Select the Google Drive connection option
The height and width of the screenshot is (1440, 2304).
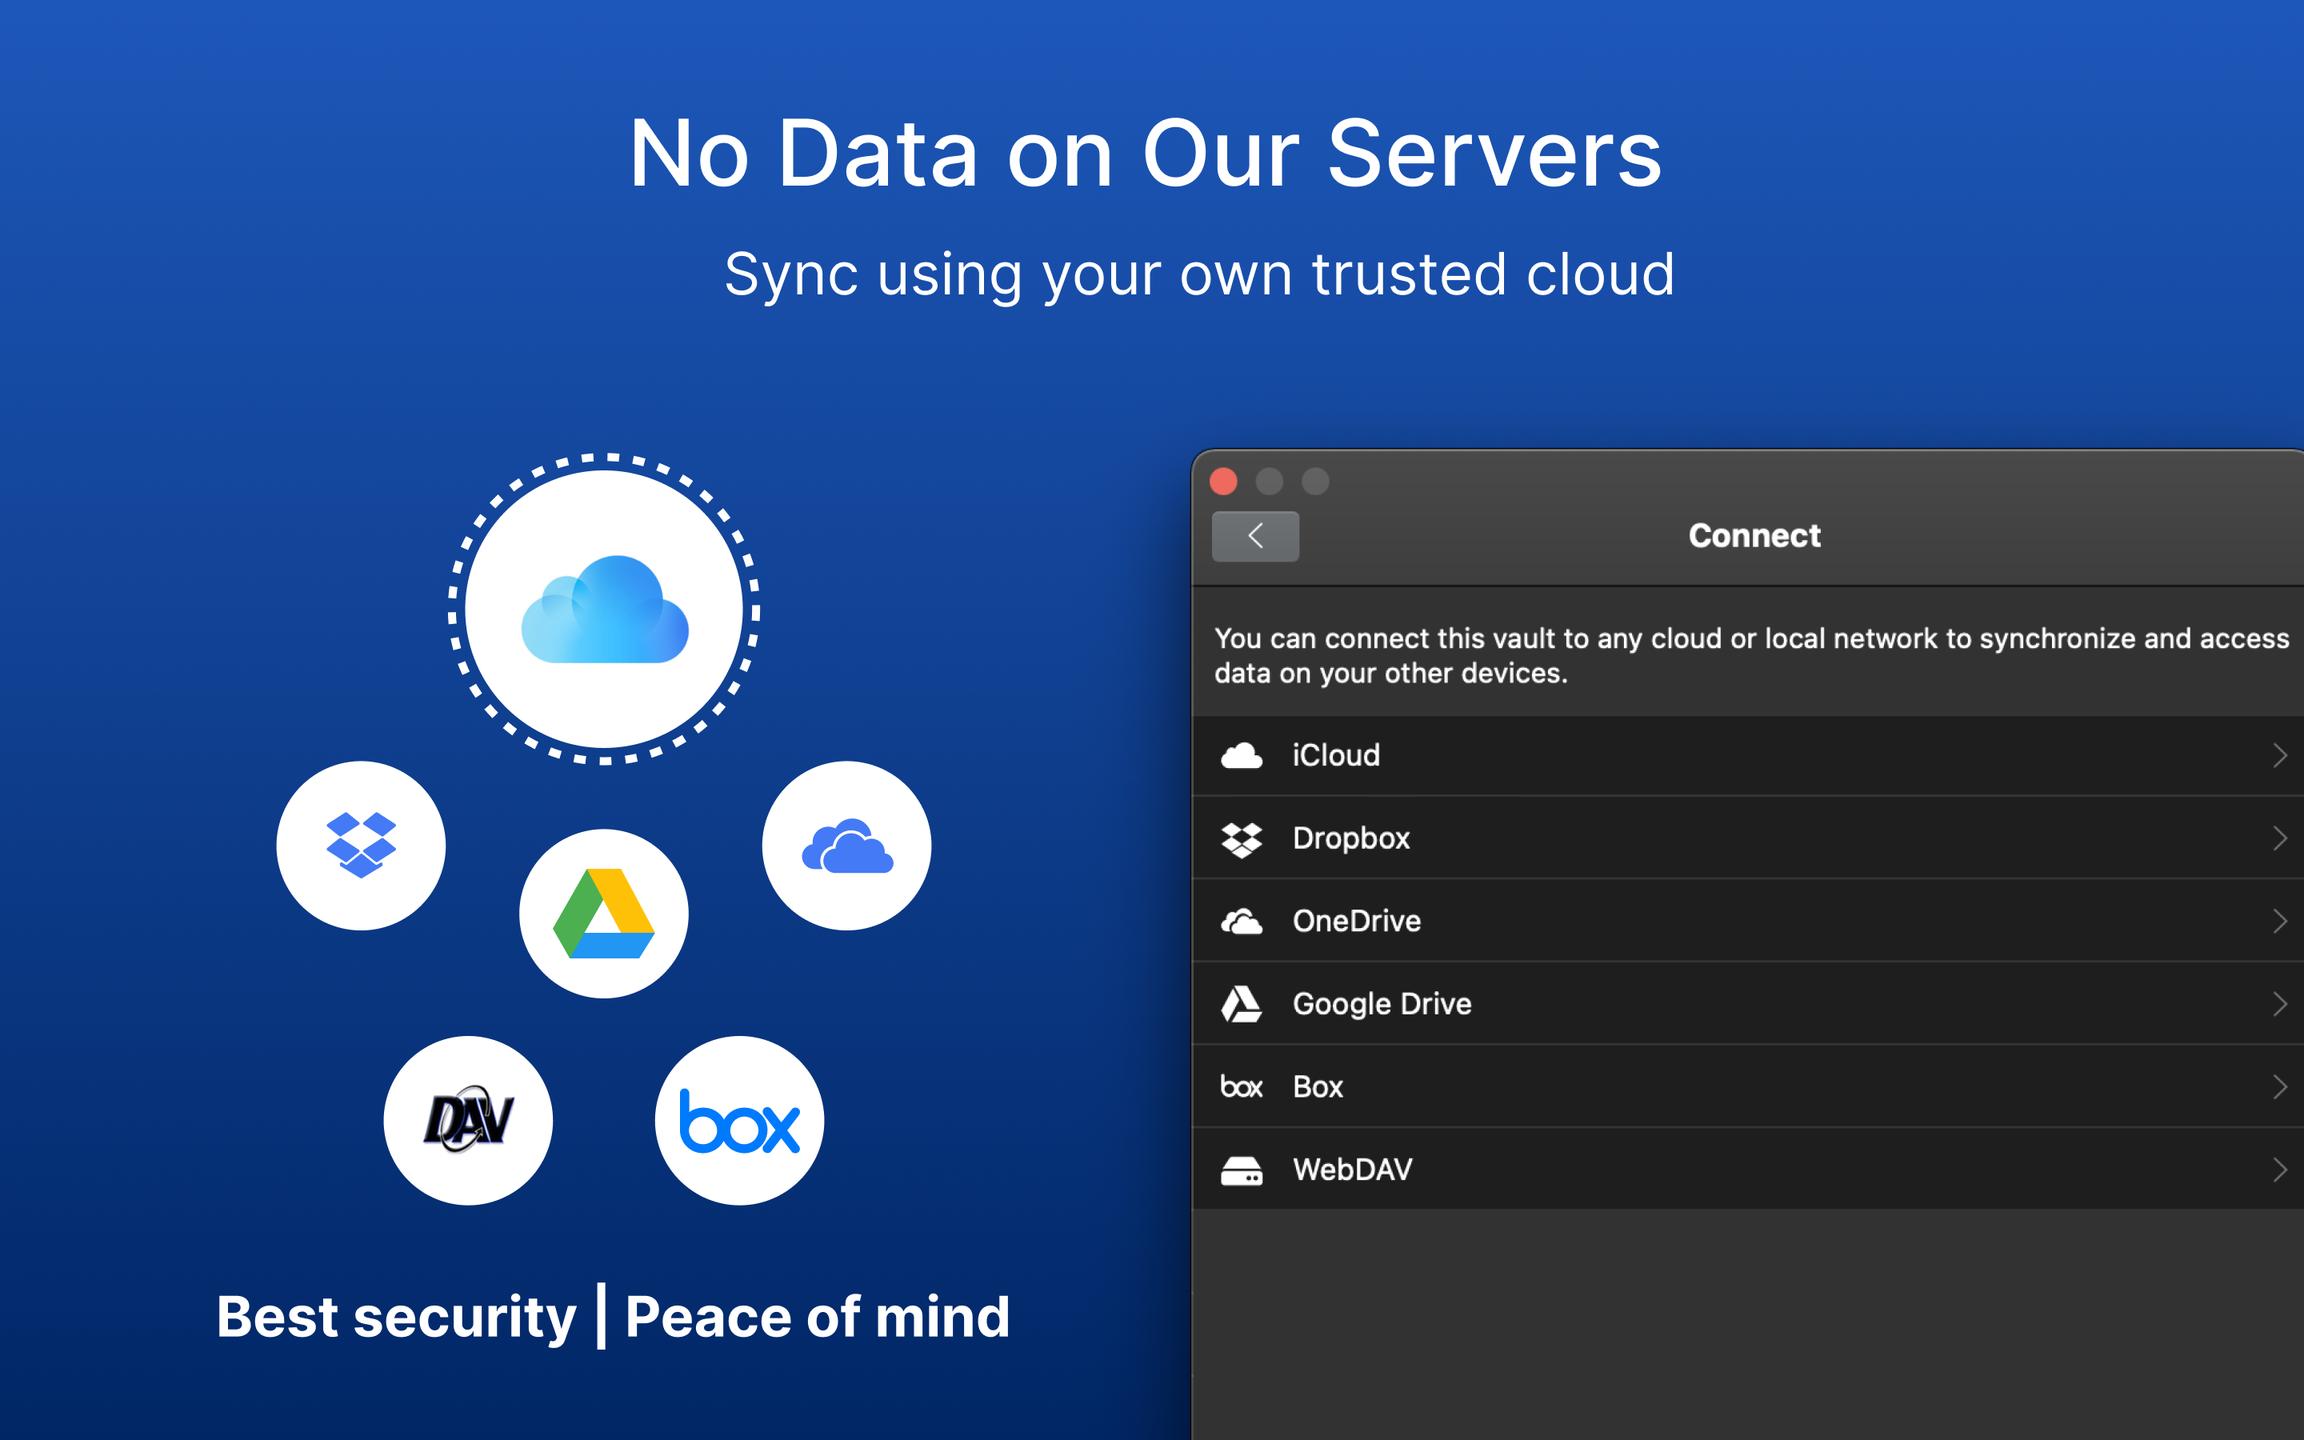coord(1382,1004)
